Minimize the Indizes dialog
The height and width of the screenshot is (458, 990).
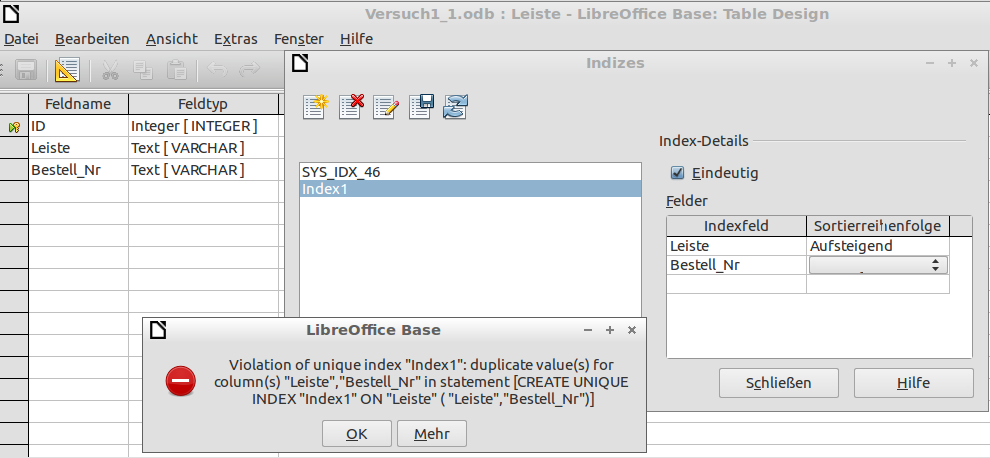pos(930,63)
